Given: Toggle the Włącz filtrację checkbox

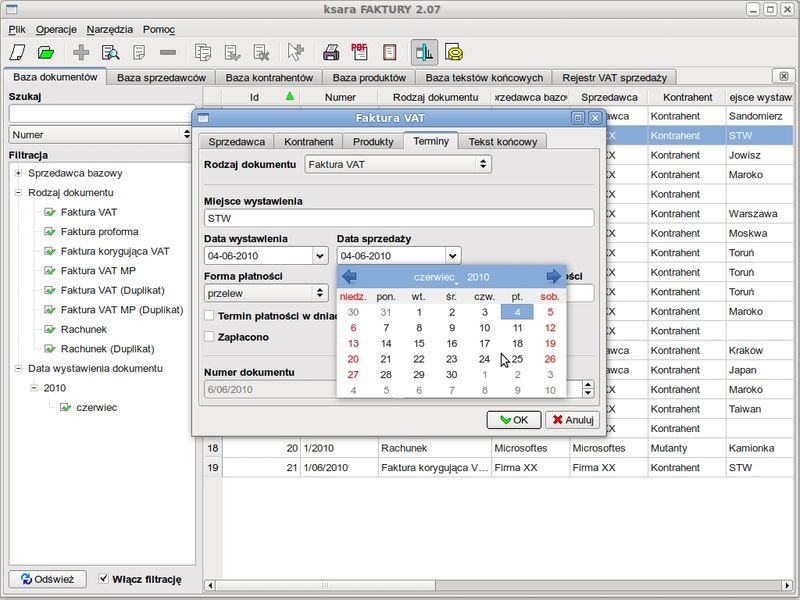Looking at the screenshot, I should click(104, 579).
